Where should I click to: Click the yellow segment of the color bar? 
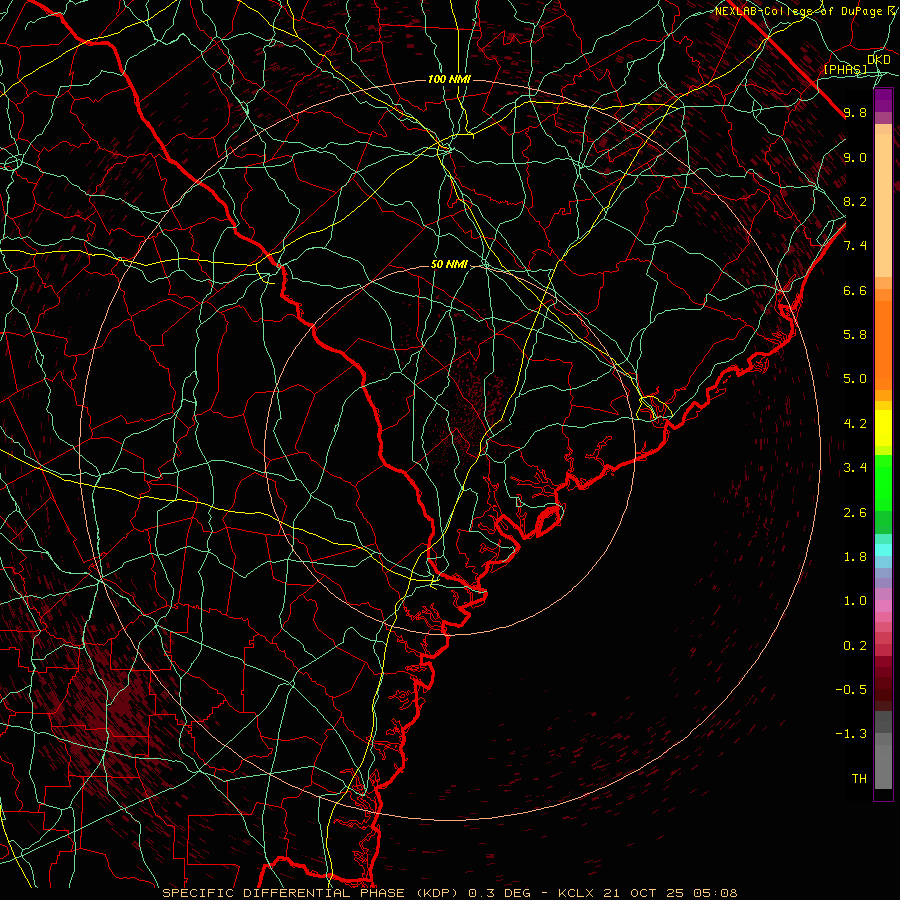pyautogui.click(x=883, y=428)
